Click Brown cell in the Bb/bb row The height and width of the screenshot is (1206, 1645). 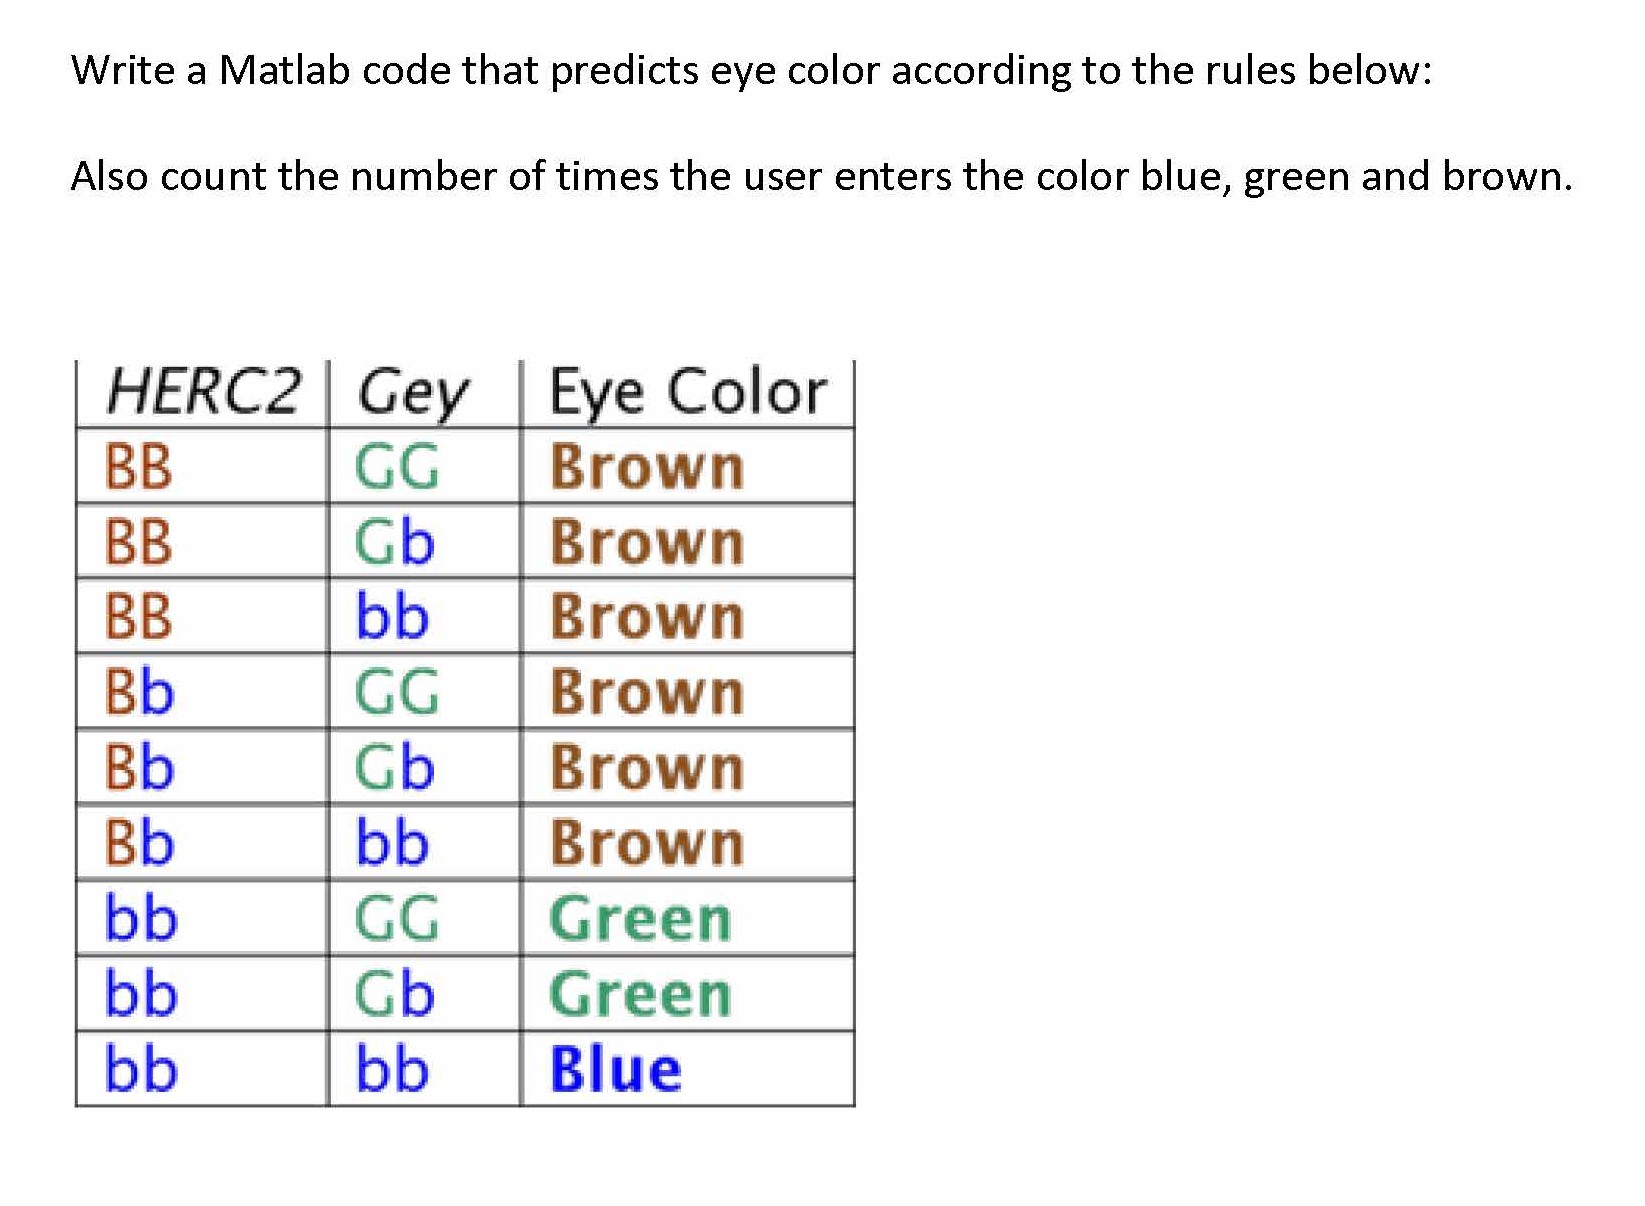647,843
